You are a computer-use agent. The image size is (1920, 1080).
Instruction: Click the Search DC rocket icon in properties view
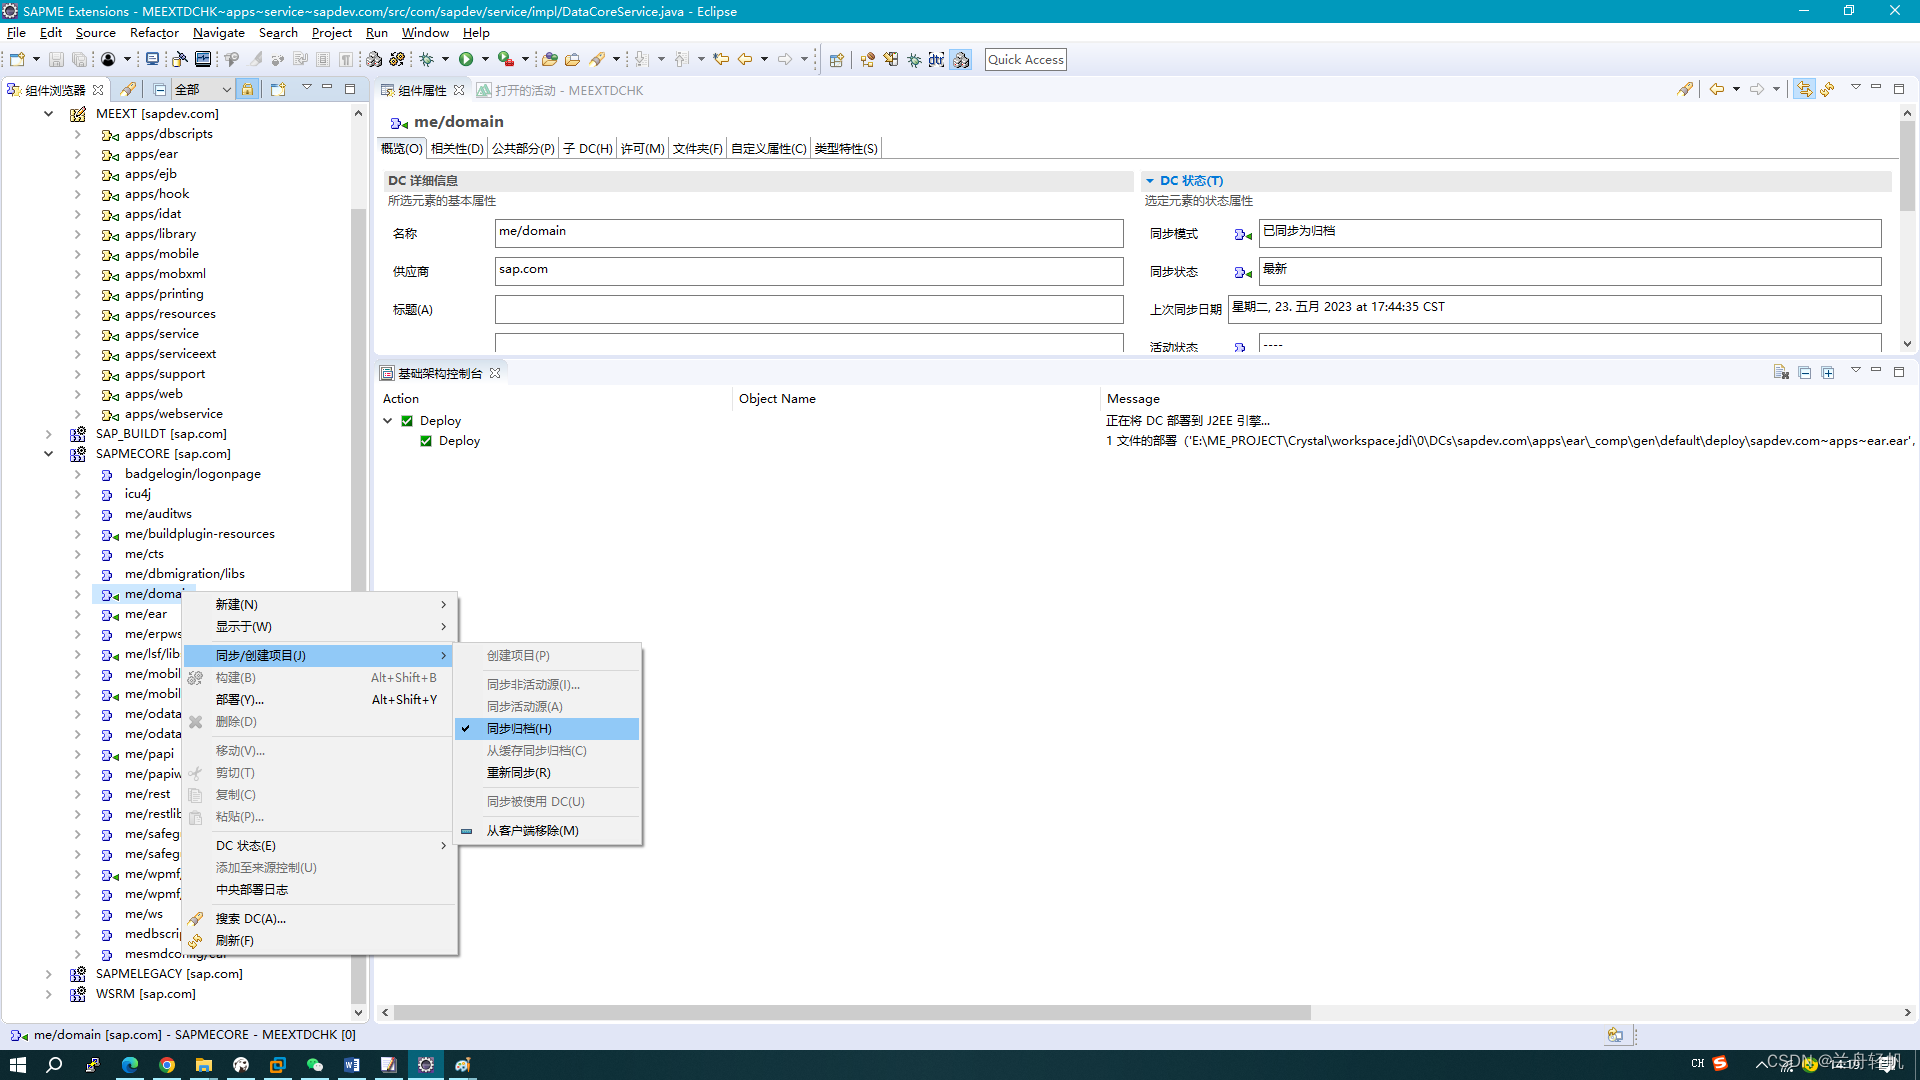pyautogui.click(x=1685, y=90)
